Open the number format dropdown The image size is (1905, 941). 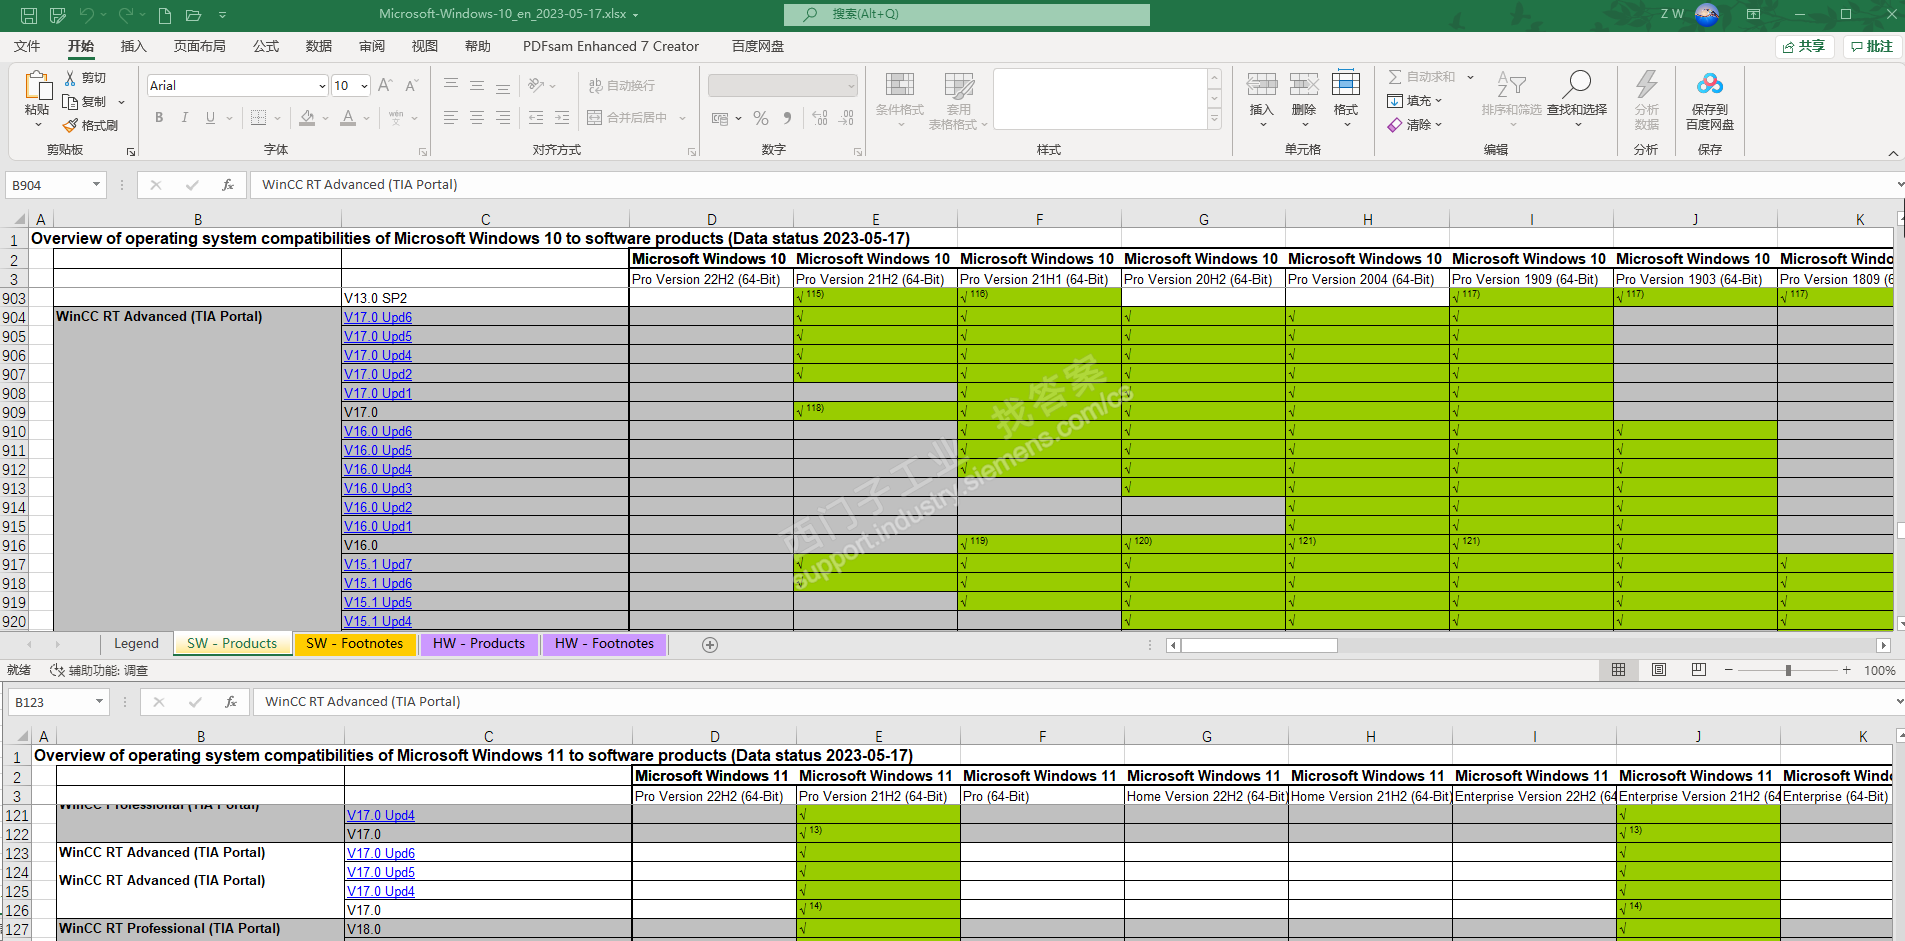(x=851, y=86)
